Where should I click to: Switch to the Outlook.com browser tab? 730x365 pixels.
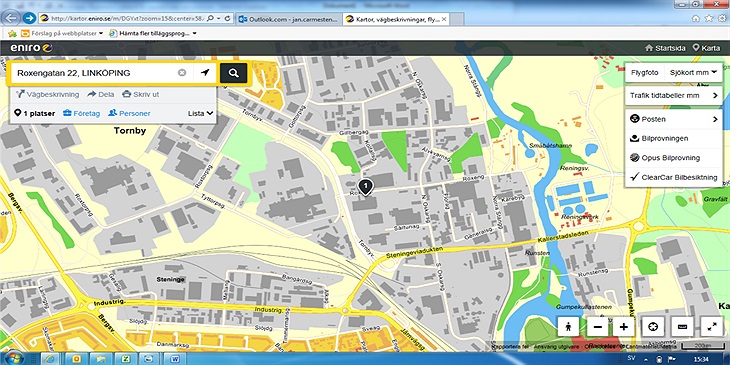289,19
